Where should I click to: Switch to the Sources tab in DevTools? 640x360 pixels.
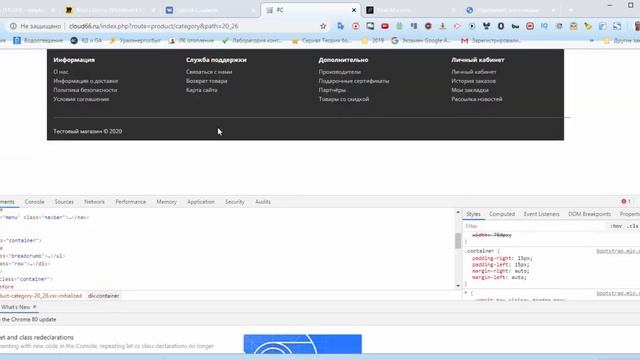[64, 202]
